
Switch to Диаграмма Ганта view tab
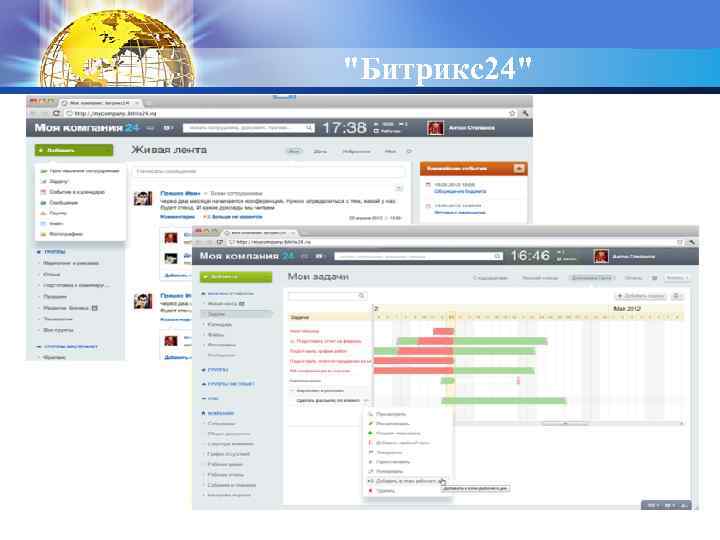tap(591, 278)
